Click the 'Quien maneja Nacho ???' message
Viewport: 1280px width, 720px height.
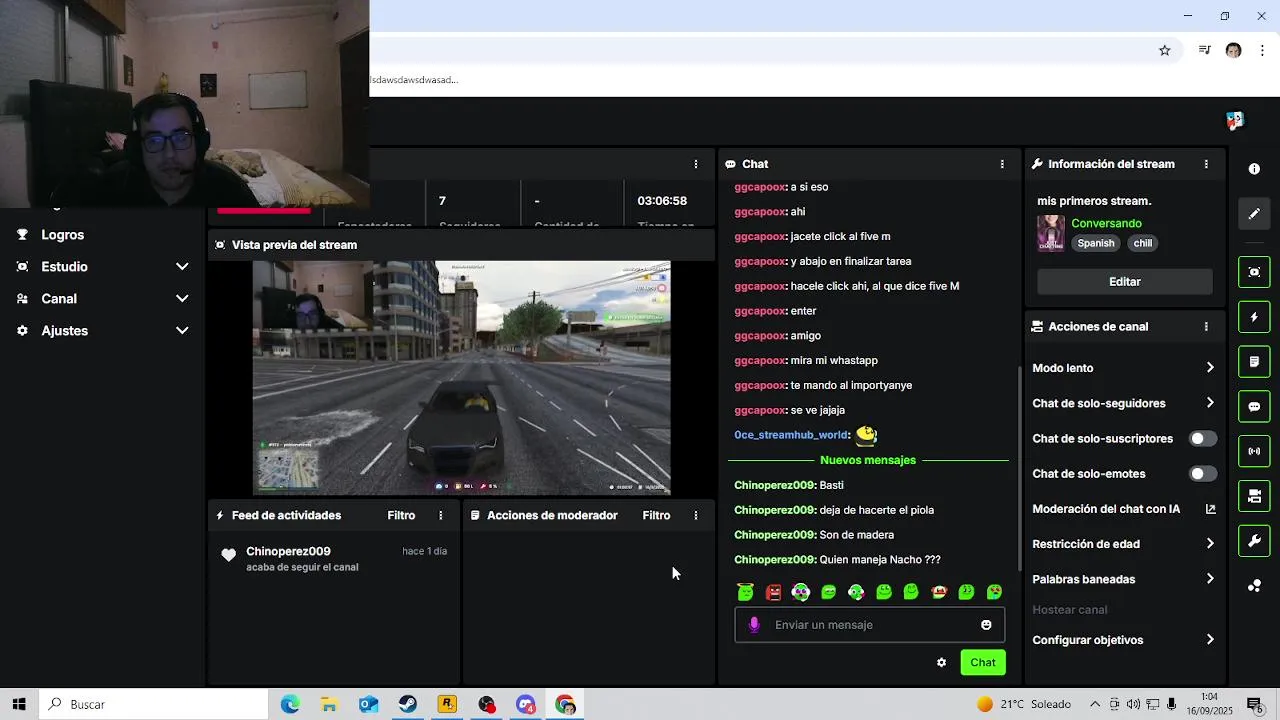coord(880,560)
